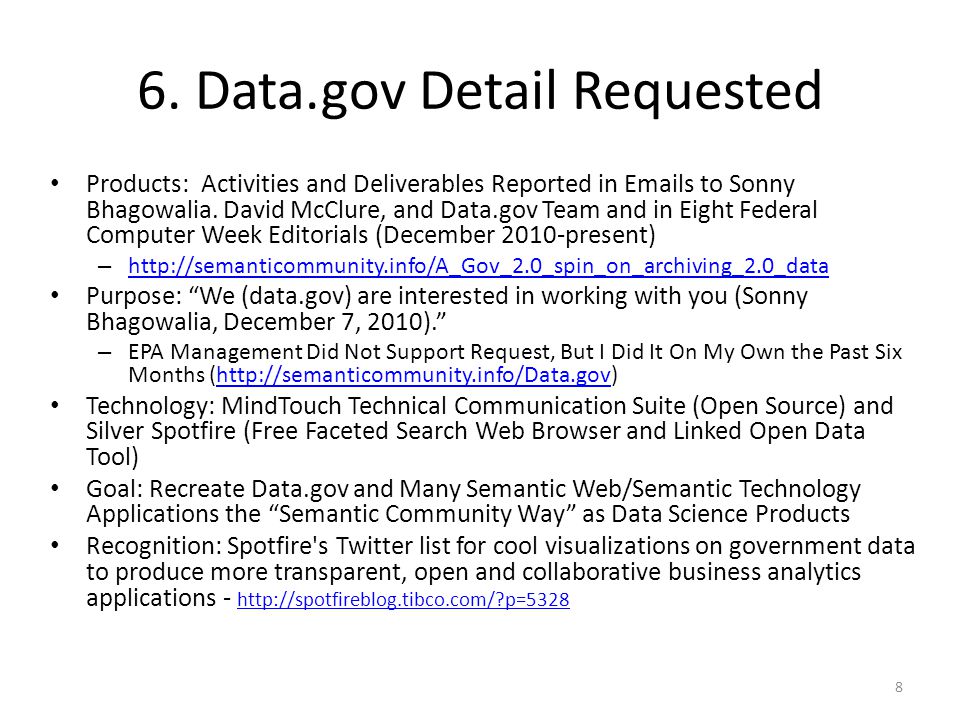
Task: Open the semanticommunity.info/Data.gov link
Action: (414, 375)
